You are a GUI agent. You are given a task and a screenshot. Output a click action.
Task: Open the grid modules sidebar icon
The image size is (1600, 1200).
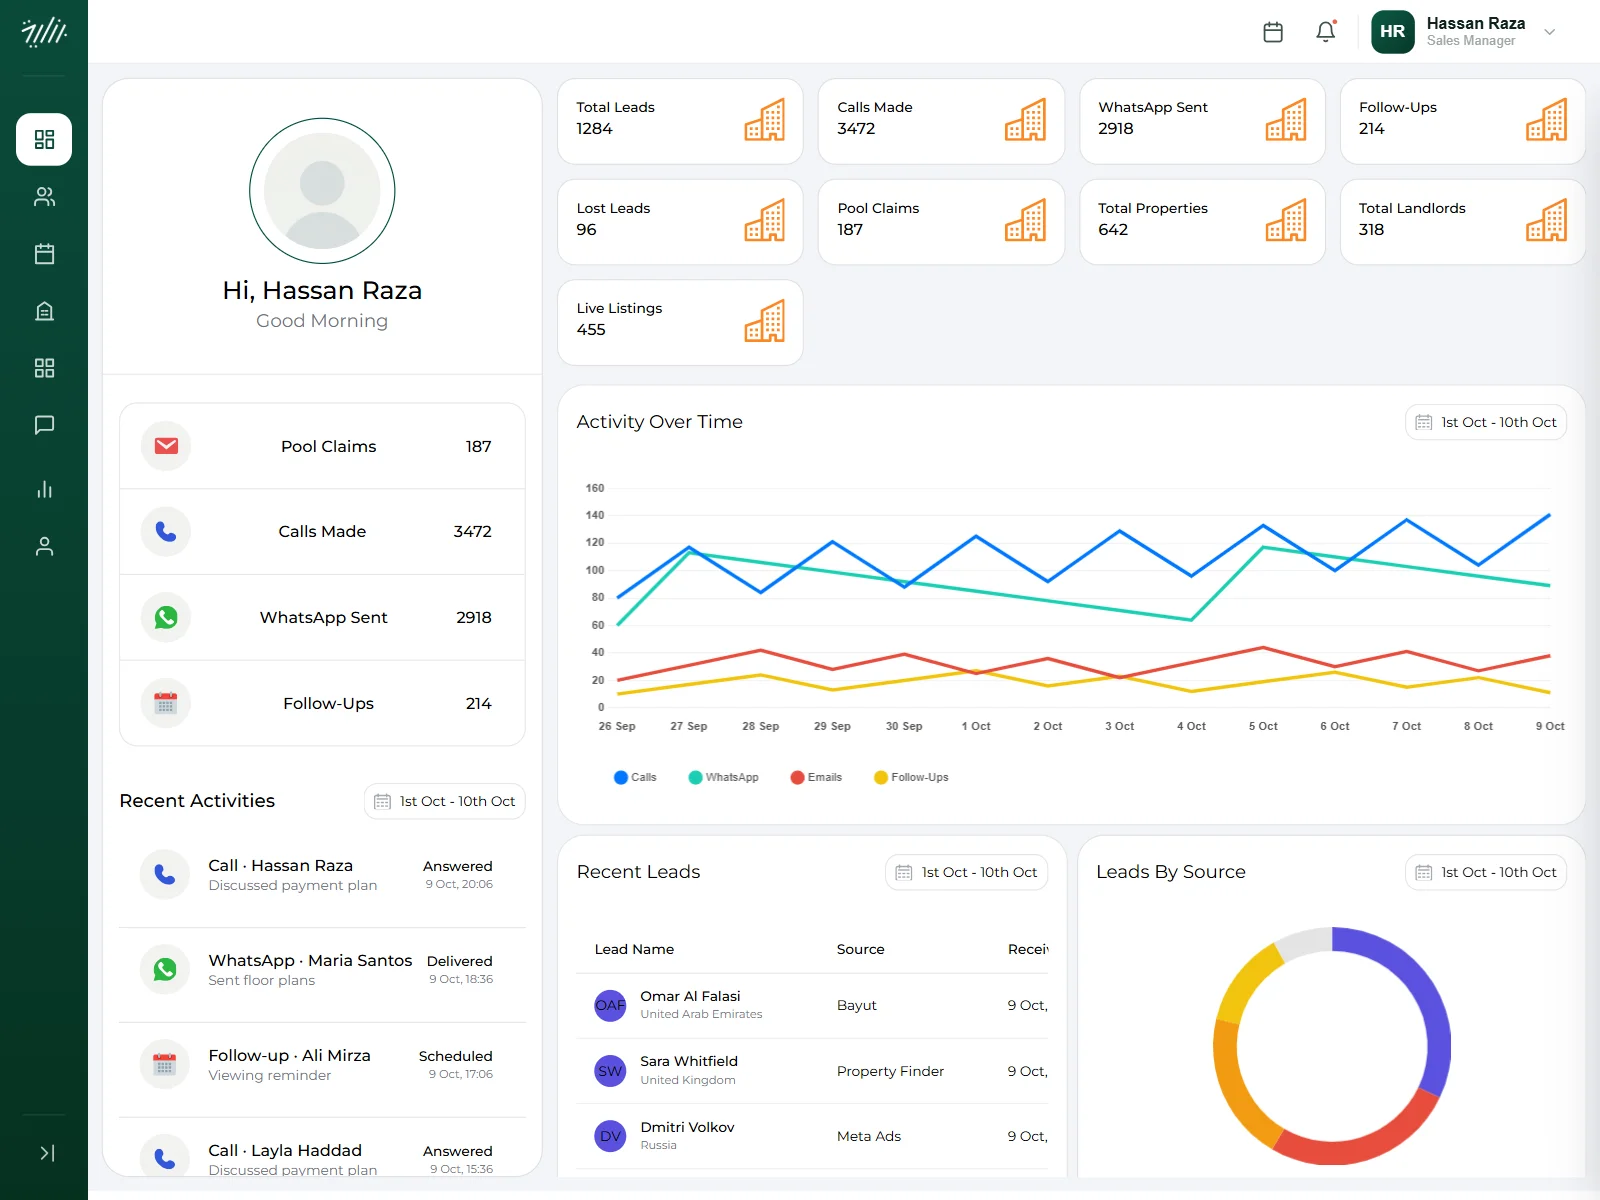coord(44,368)
